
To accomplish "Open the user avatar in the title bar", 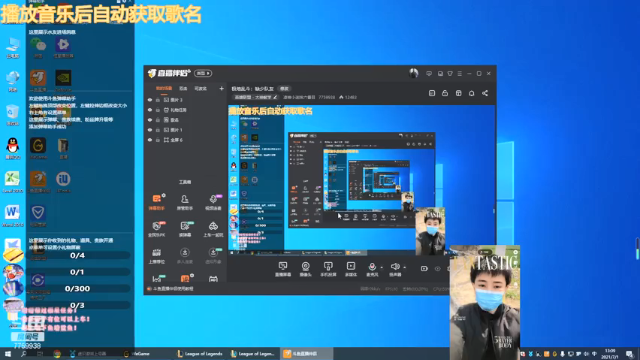I will pyautogui.click(x=413, y=73).
